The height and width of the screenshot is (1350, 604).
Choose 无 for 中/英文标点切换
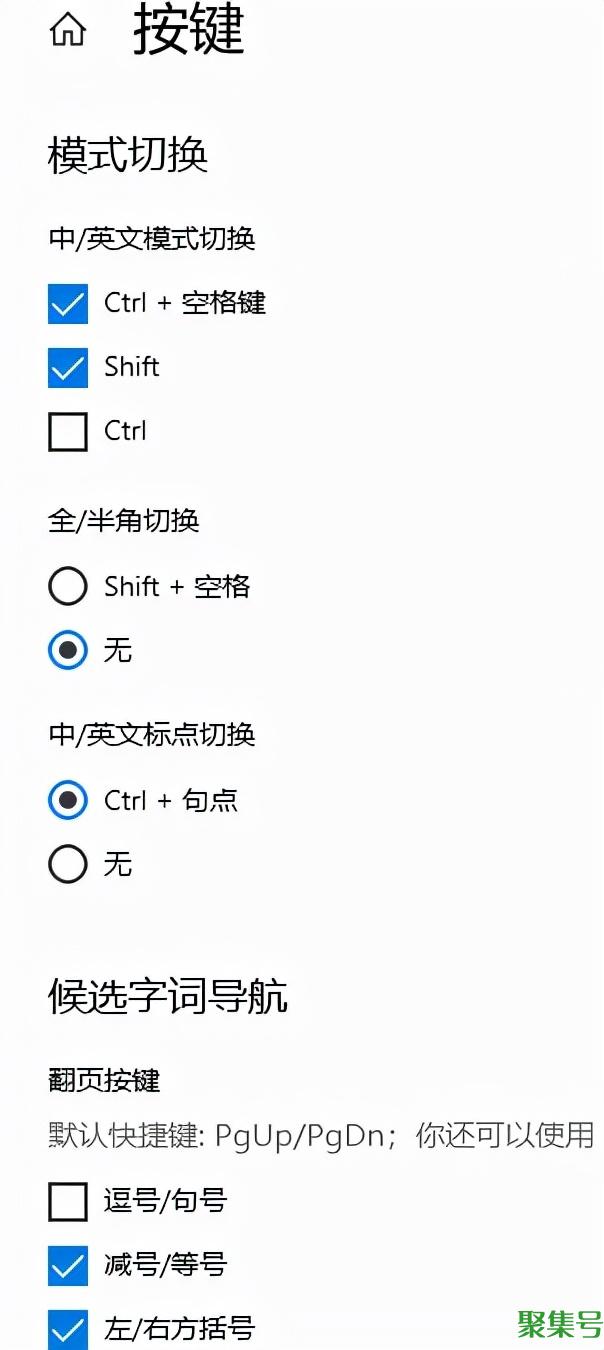click(67, 864)
